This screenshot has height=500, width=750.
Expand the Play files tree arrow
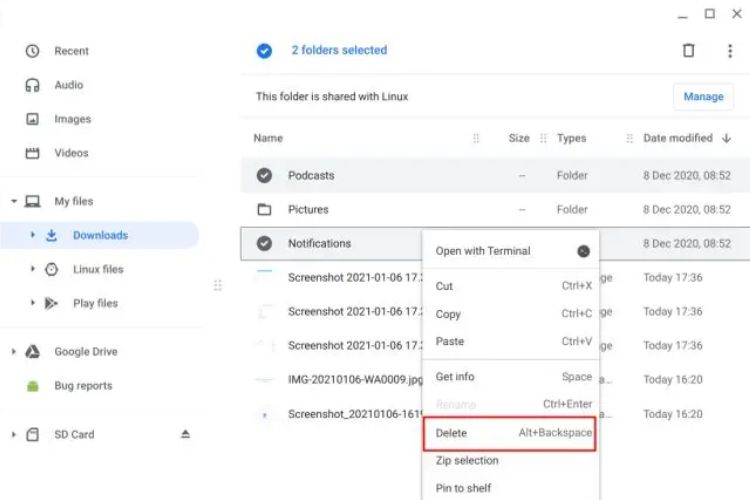(x=33, y=303)
